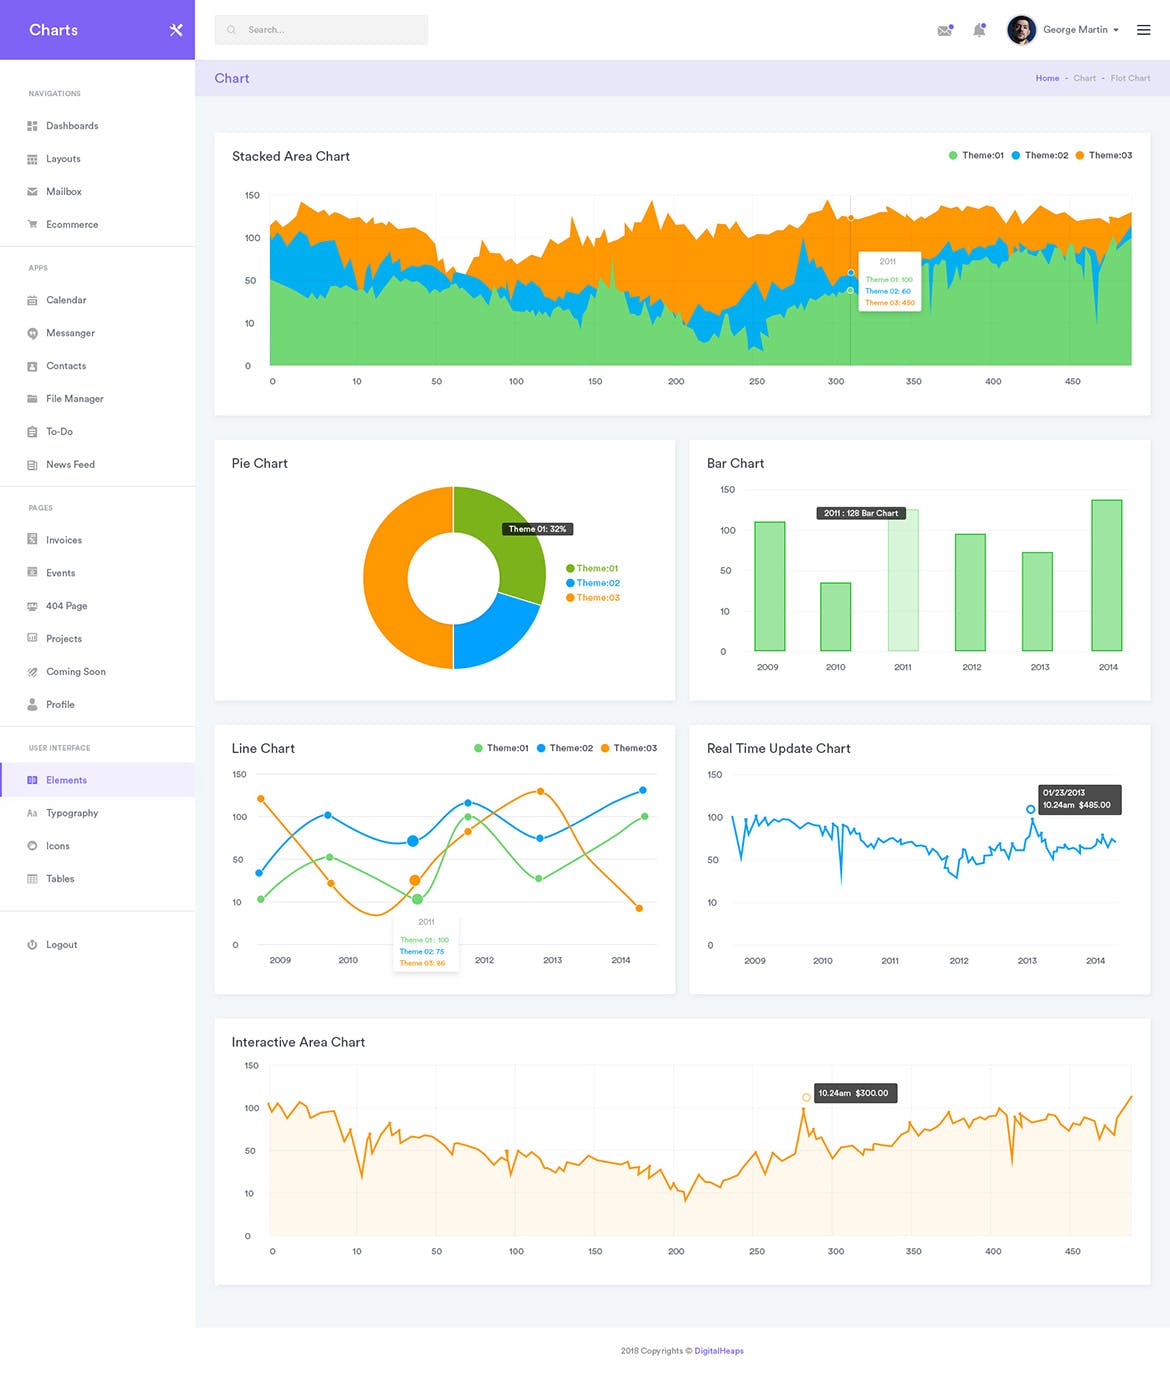This screenshot has width=1170, height=1375.
Task: Click the Logout power icon
Action: (x=32, y=944)
